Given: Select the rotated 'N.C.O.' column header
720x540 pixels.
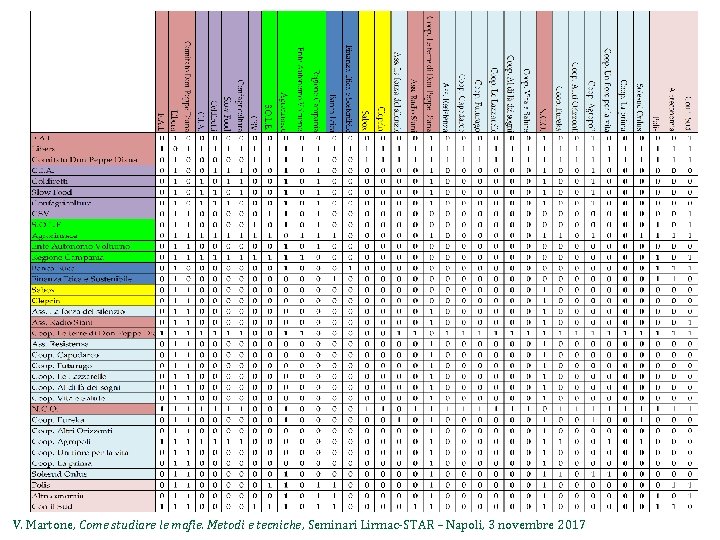Looking at the screenshot, I should click(543, 120).
